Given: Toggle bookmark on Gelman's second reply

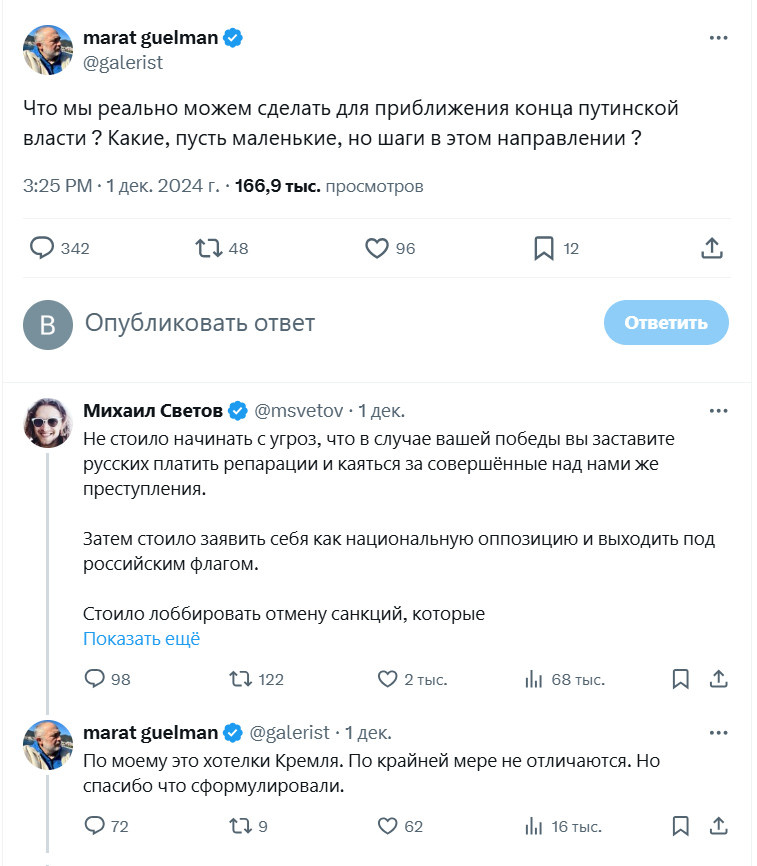Looking at the screenshot, I should (x=680, y=827).
